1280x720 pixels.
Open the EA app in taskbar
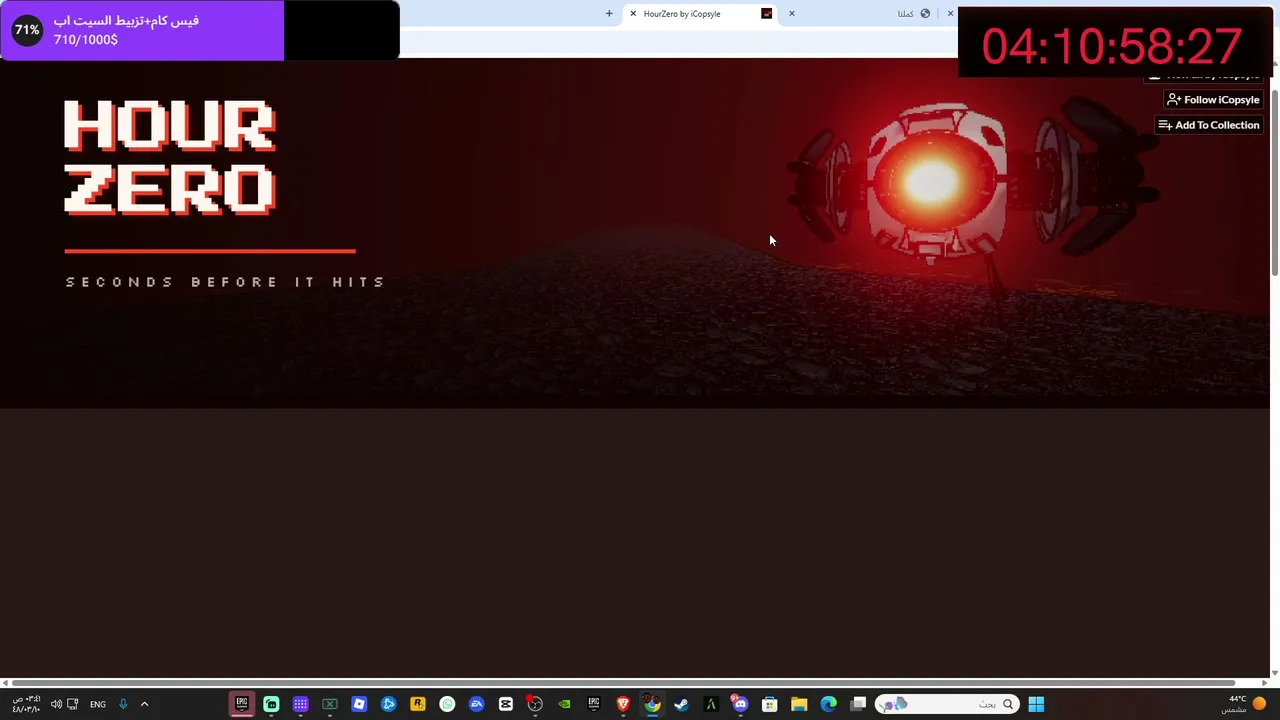(x=476, y=704)
